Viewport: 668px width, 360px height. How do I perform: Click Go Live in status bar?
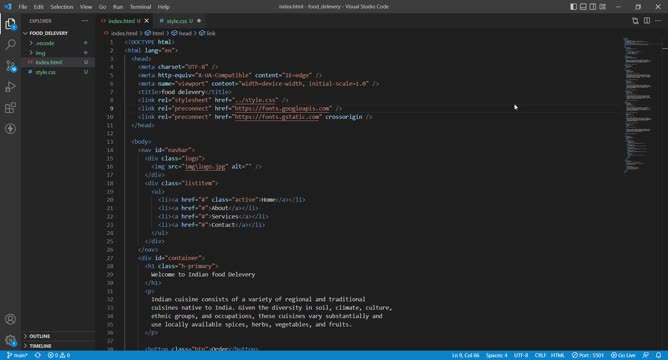[623, 355]
